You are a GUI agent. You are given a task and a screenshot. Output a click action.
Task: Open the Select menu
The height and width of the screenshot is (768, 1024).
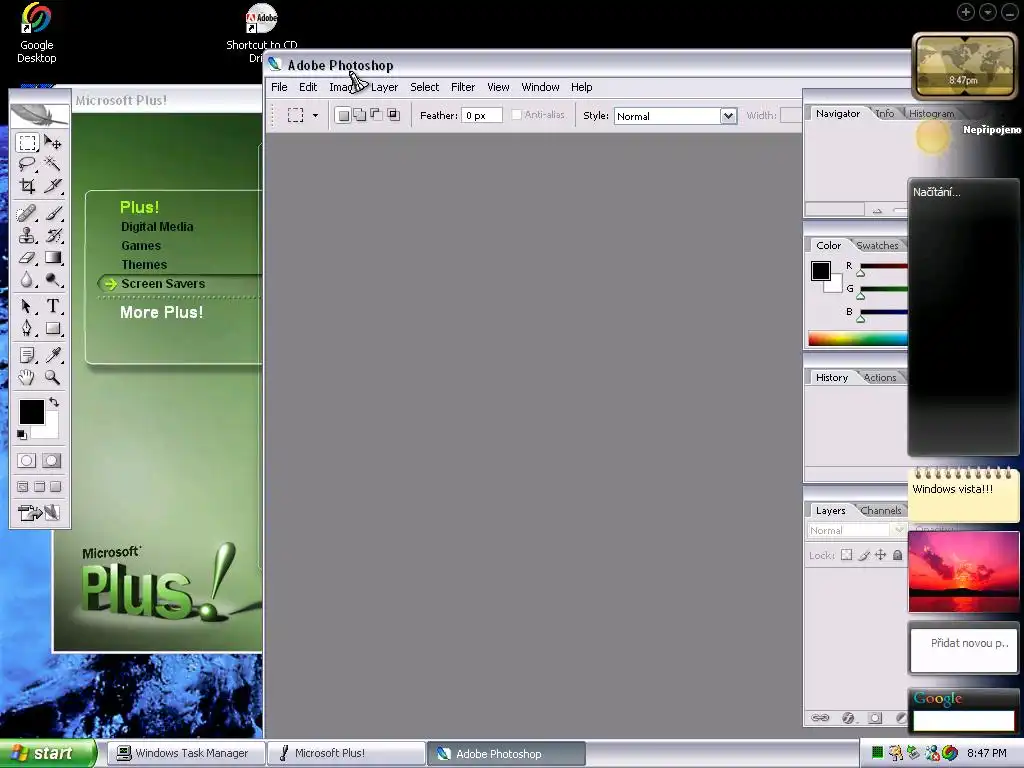(x=424, y=87)
